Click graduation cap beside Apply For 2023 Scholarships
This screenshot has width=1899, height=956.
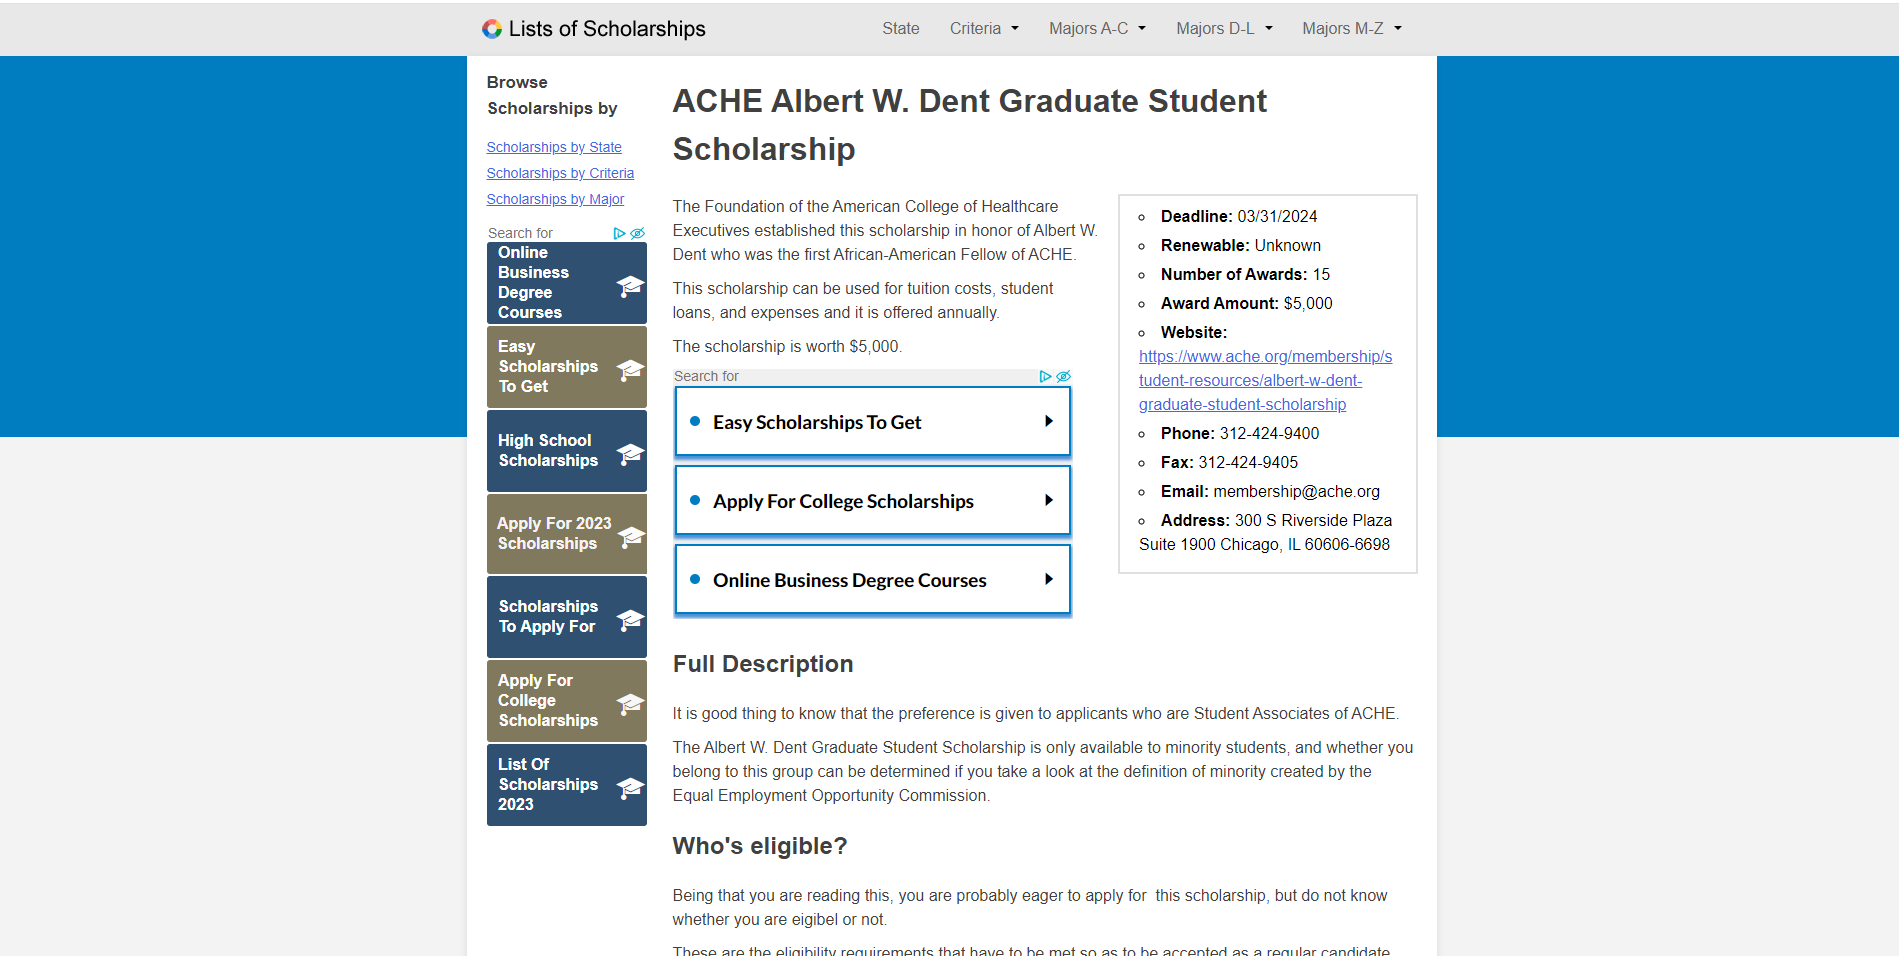(x=630, y=537)
